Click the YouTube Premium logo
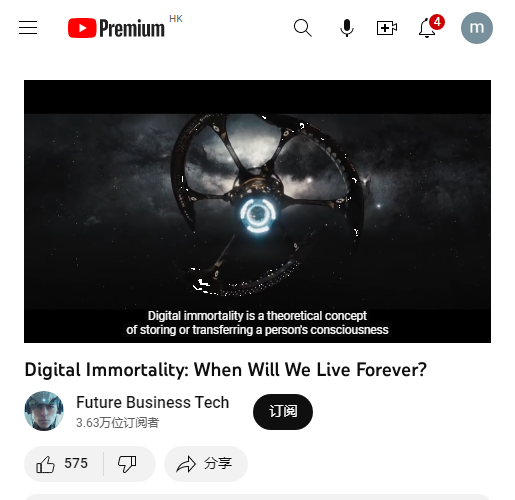Screen dimensions: 515x500 [116, 28]
